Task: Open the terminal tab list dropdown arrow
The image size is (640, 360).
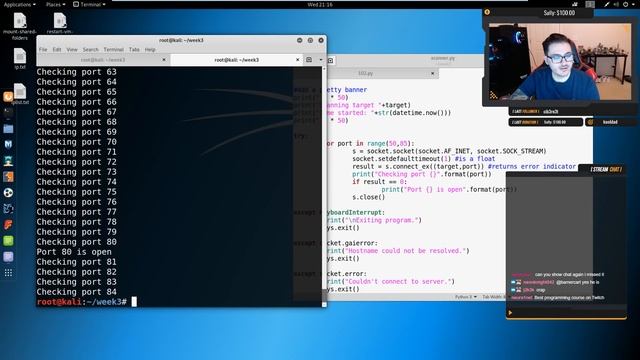Action: [x=321, y=60]
